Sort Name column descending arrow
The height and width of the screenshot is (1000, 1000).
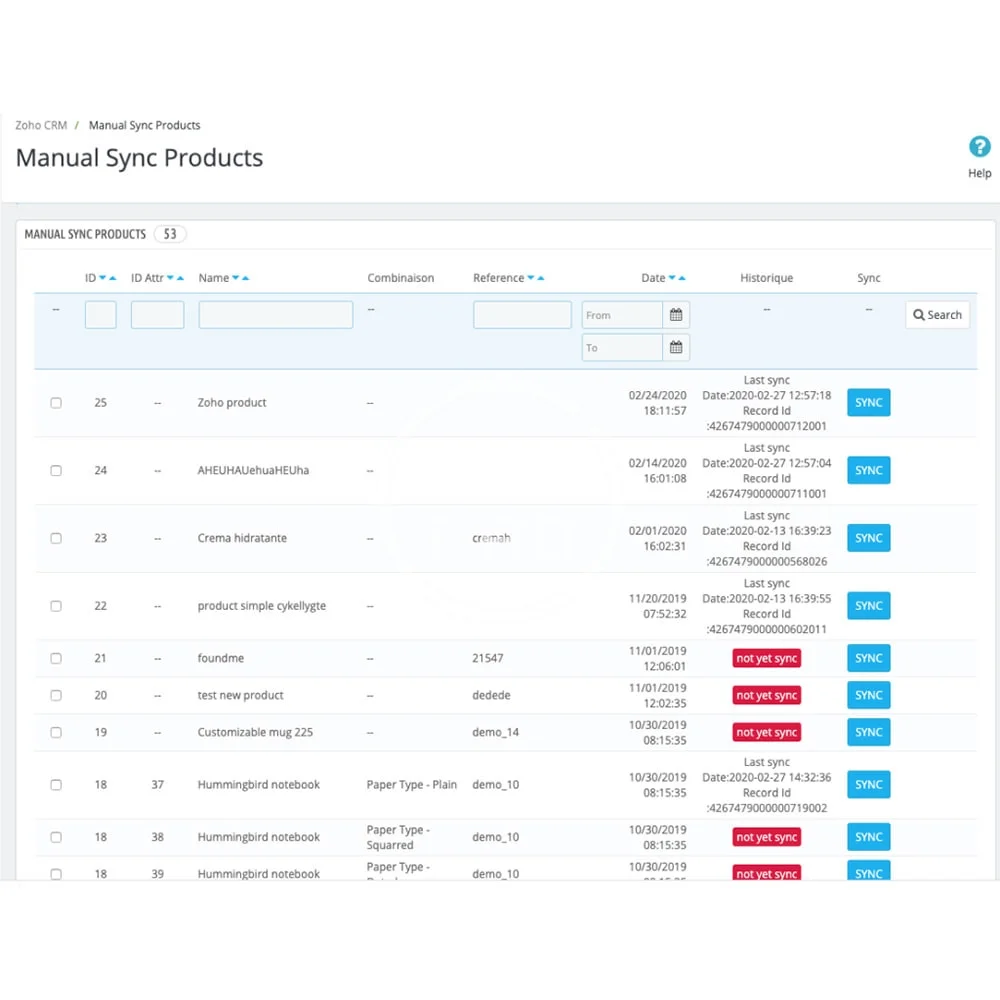236,278
